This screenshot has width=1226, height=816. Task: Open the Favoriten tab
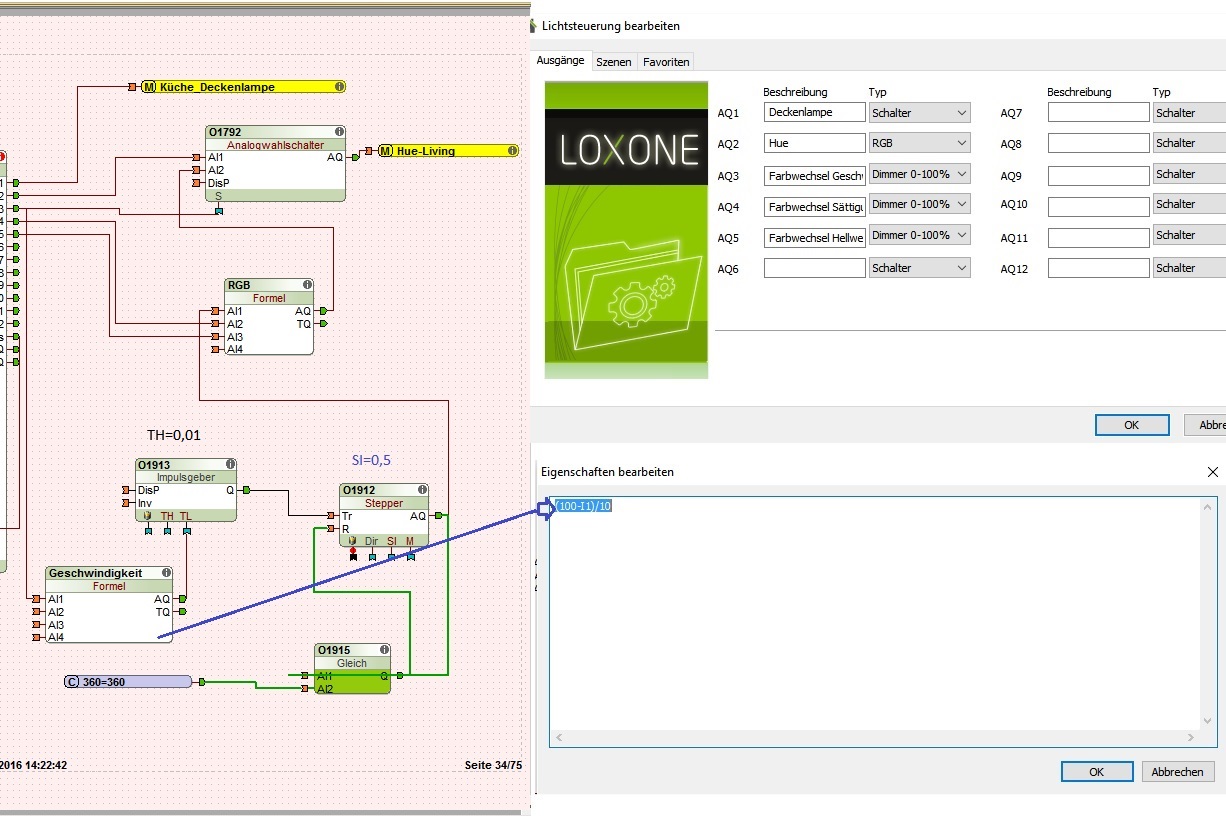pos(666,62)
